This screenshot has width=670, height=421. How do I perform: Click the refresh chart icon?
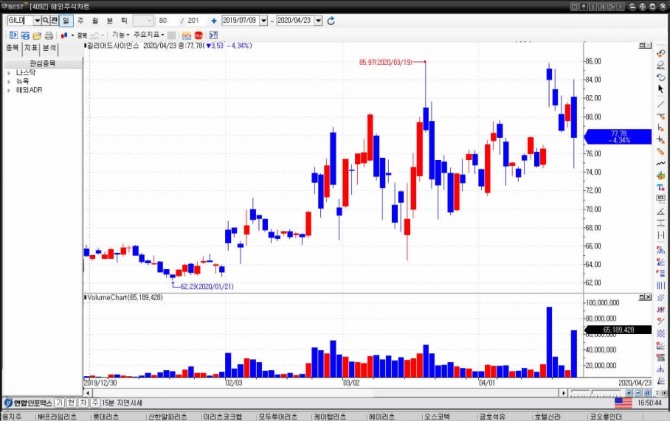click(x=331, y=21)
